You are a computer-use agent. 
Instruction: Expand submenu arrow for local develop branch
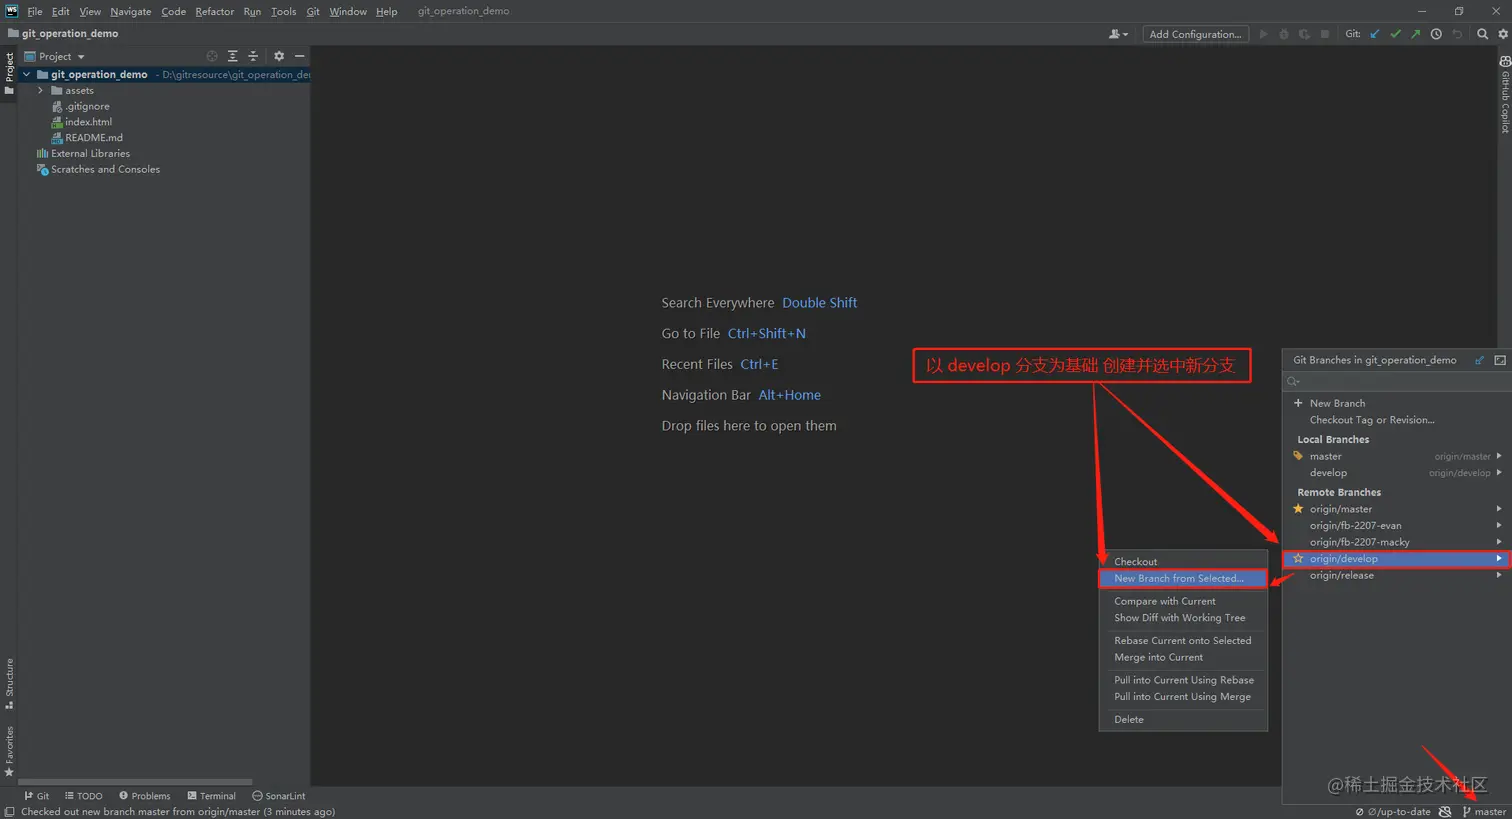tap(1499, 473)
